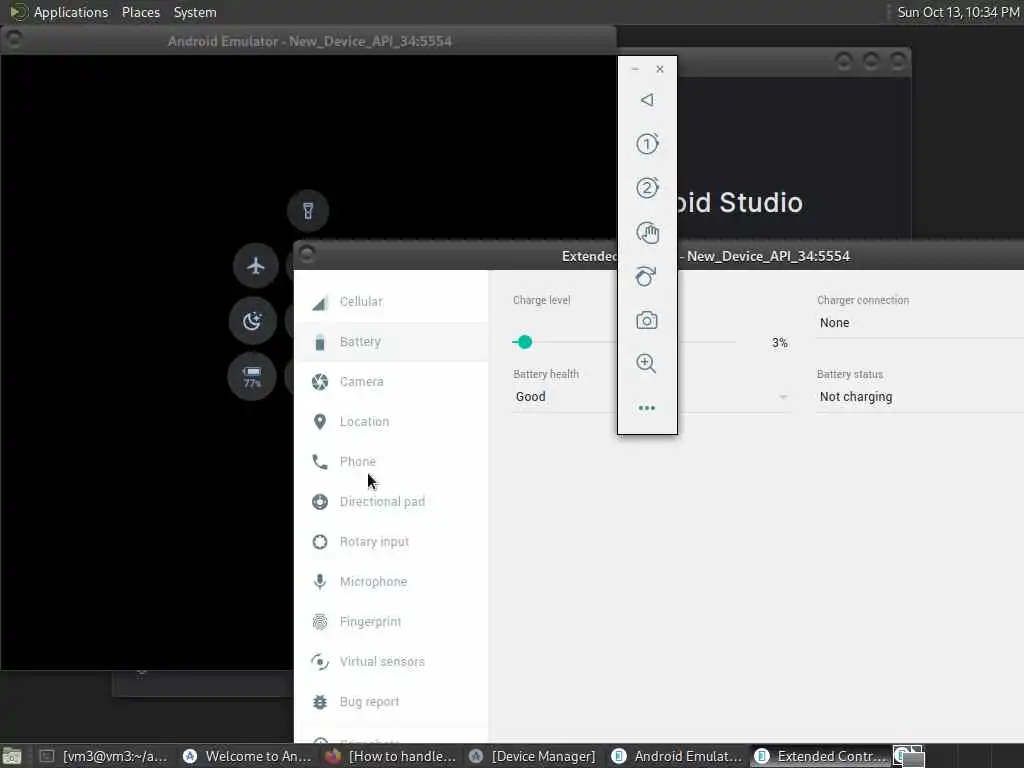This screenshot has height=768, width=1024.
Task: Open the Rotary input section
Action: [391, 541]
